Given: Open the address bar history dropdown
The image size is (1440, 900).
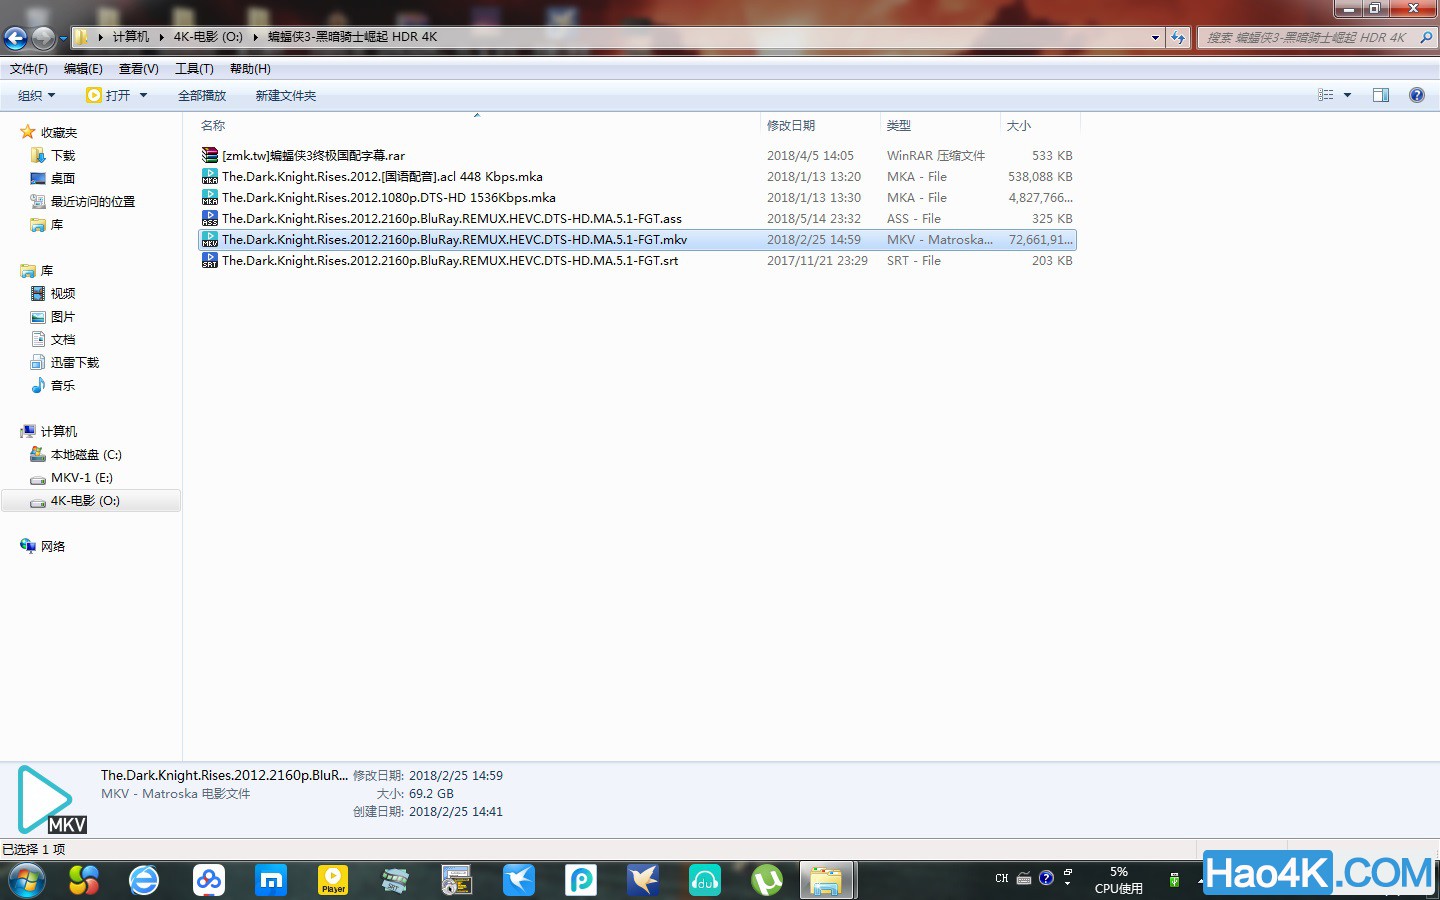Looking at the screenshot, I should click(1155, 37).
